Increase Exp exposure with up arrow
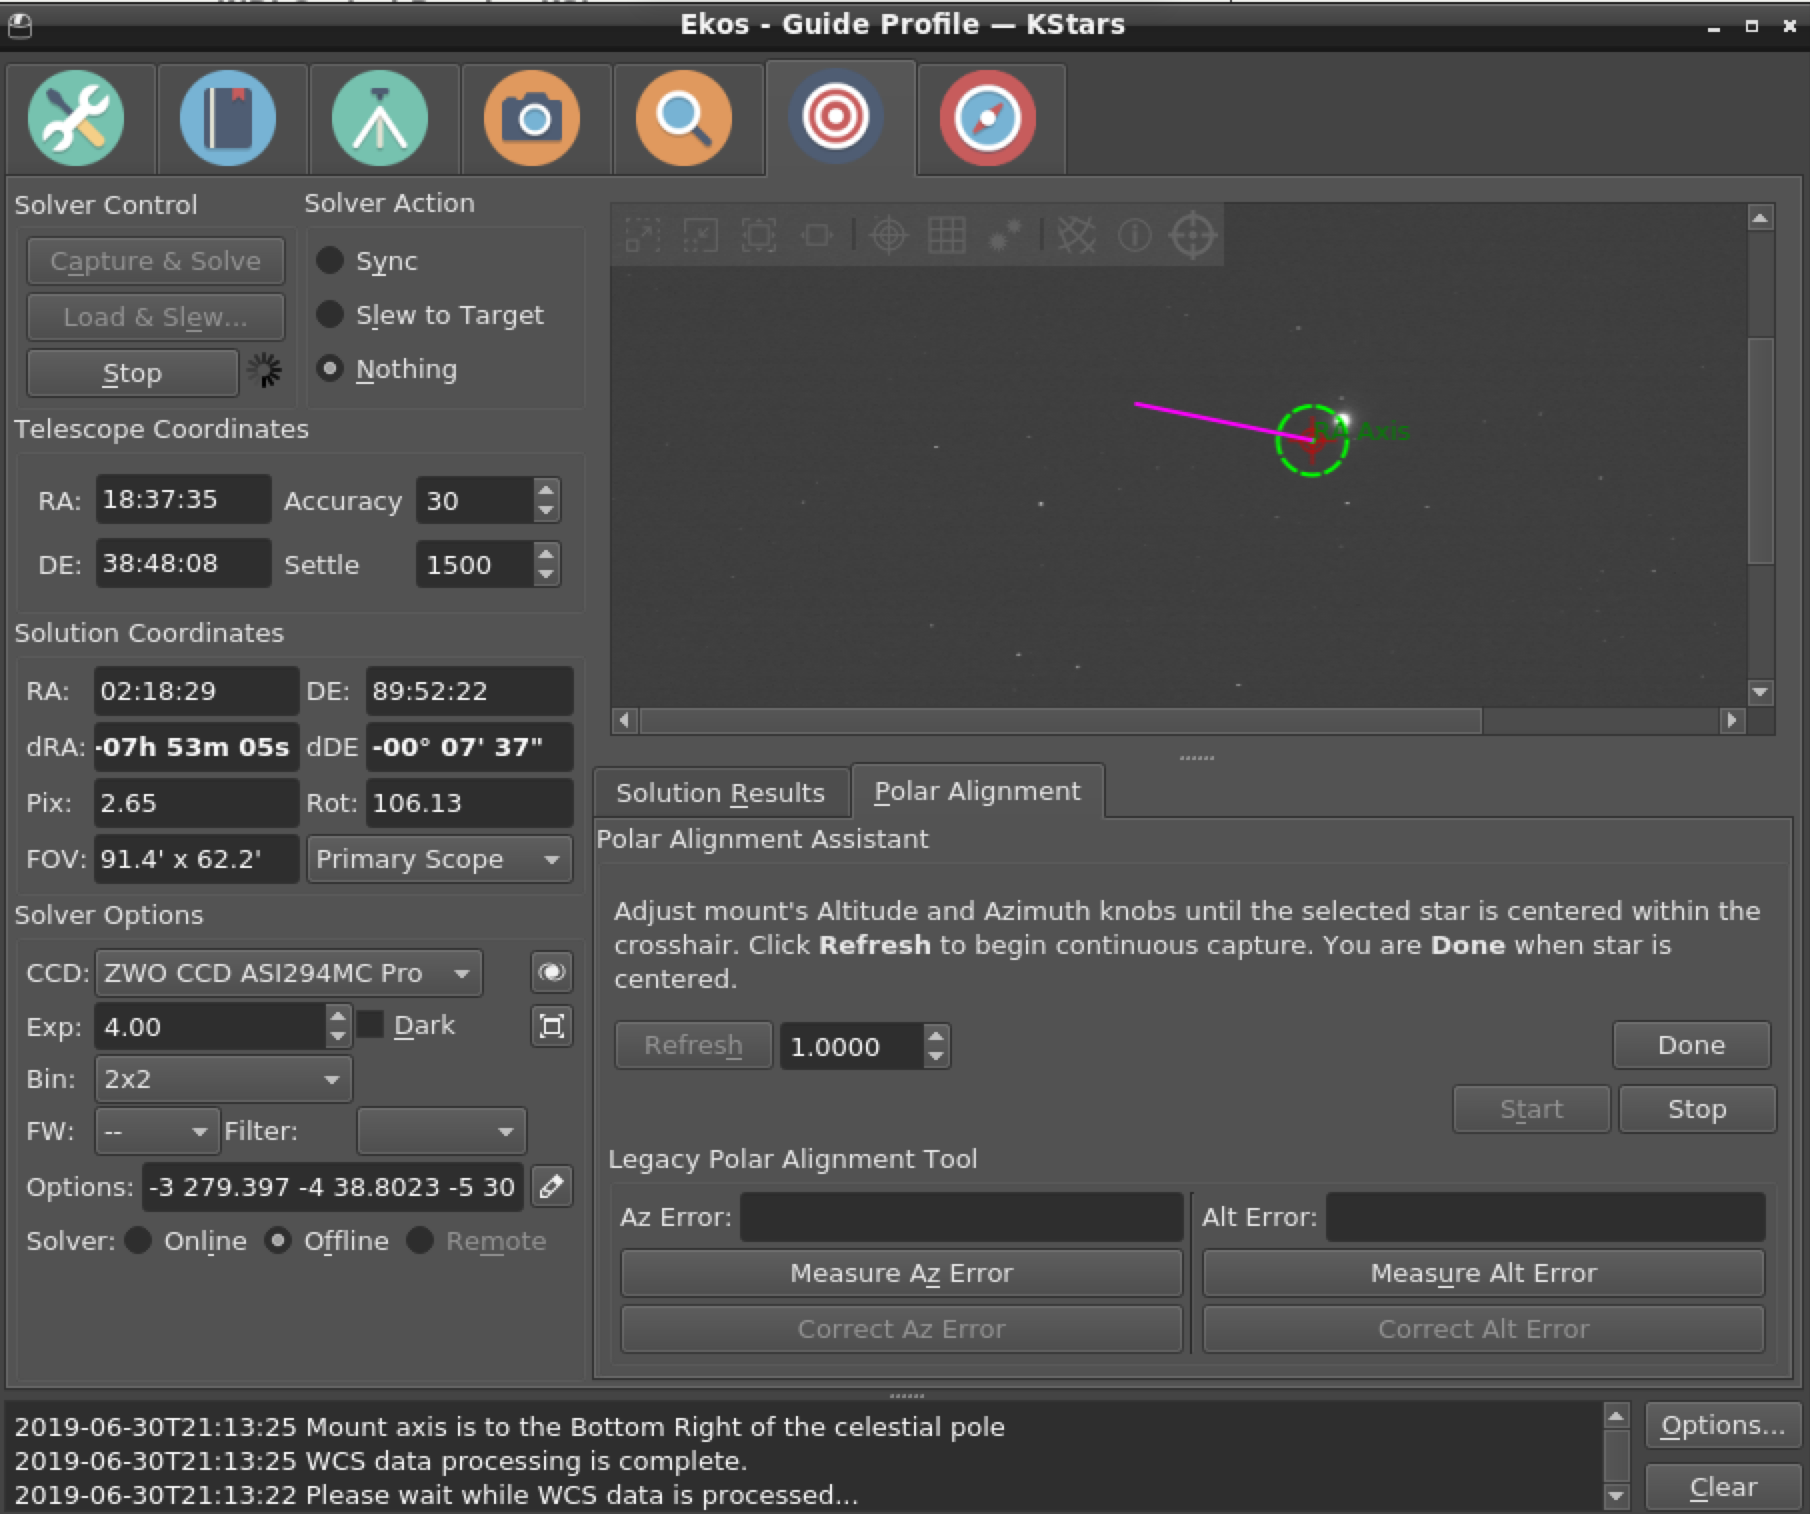The height and width of the screenshot is (1514, 1810). (338, 1016)
